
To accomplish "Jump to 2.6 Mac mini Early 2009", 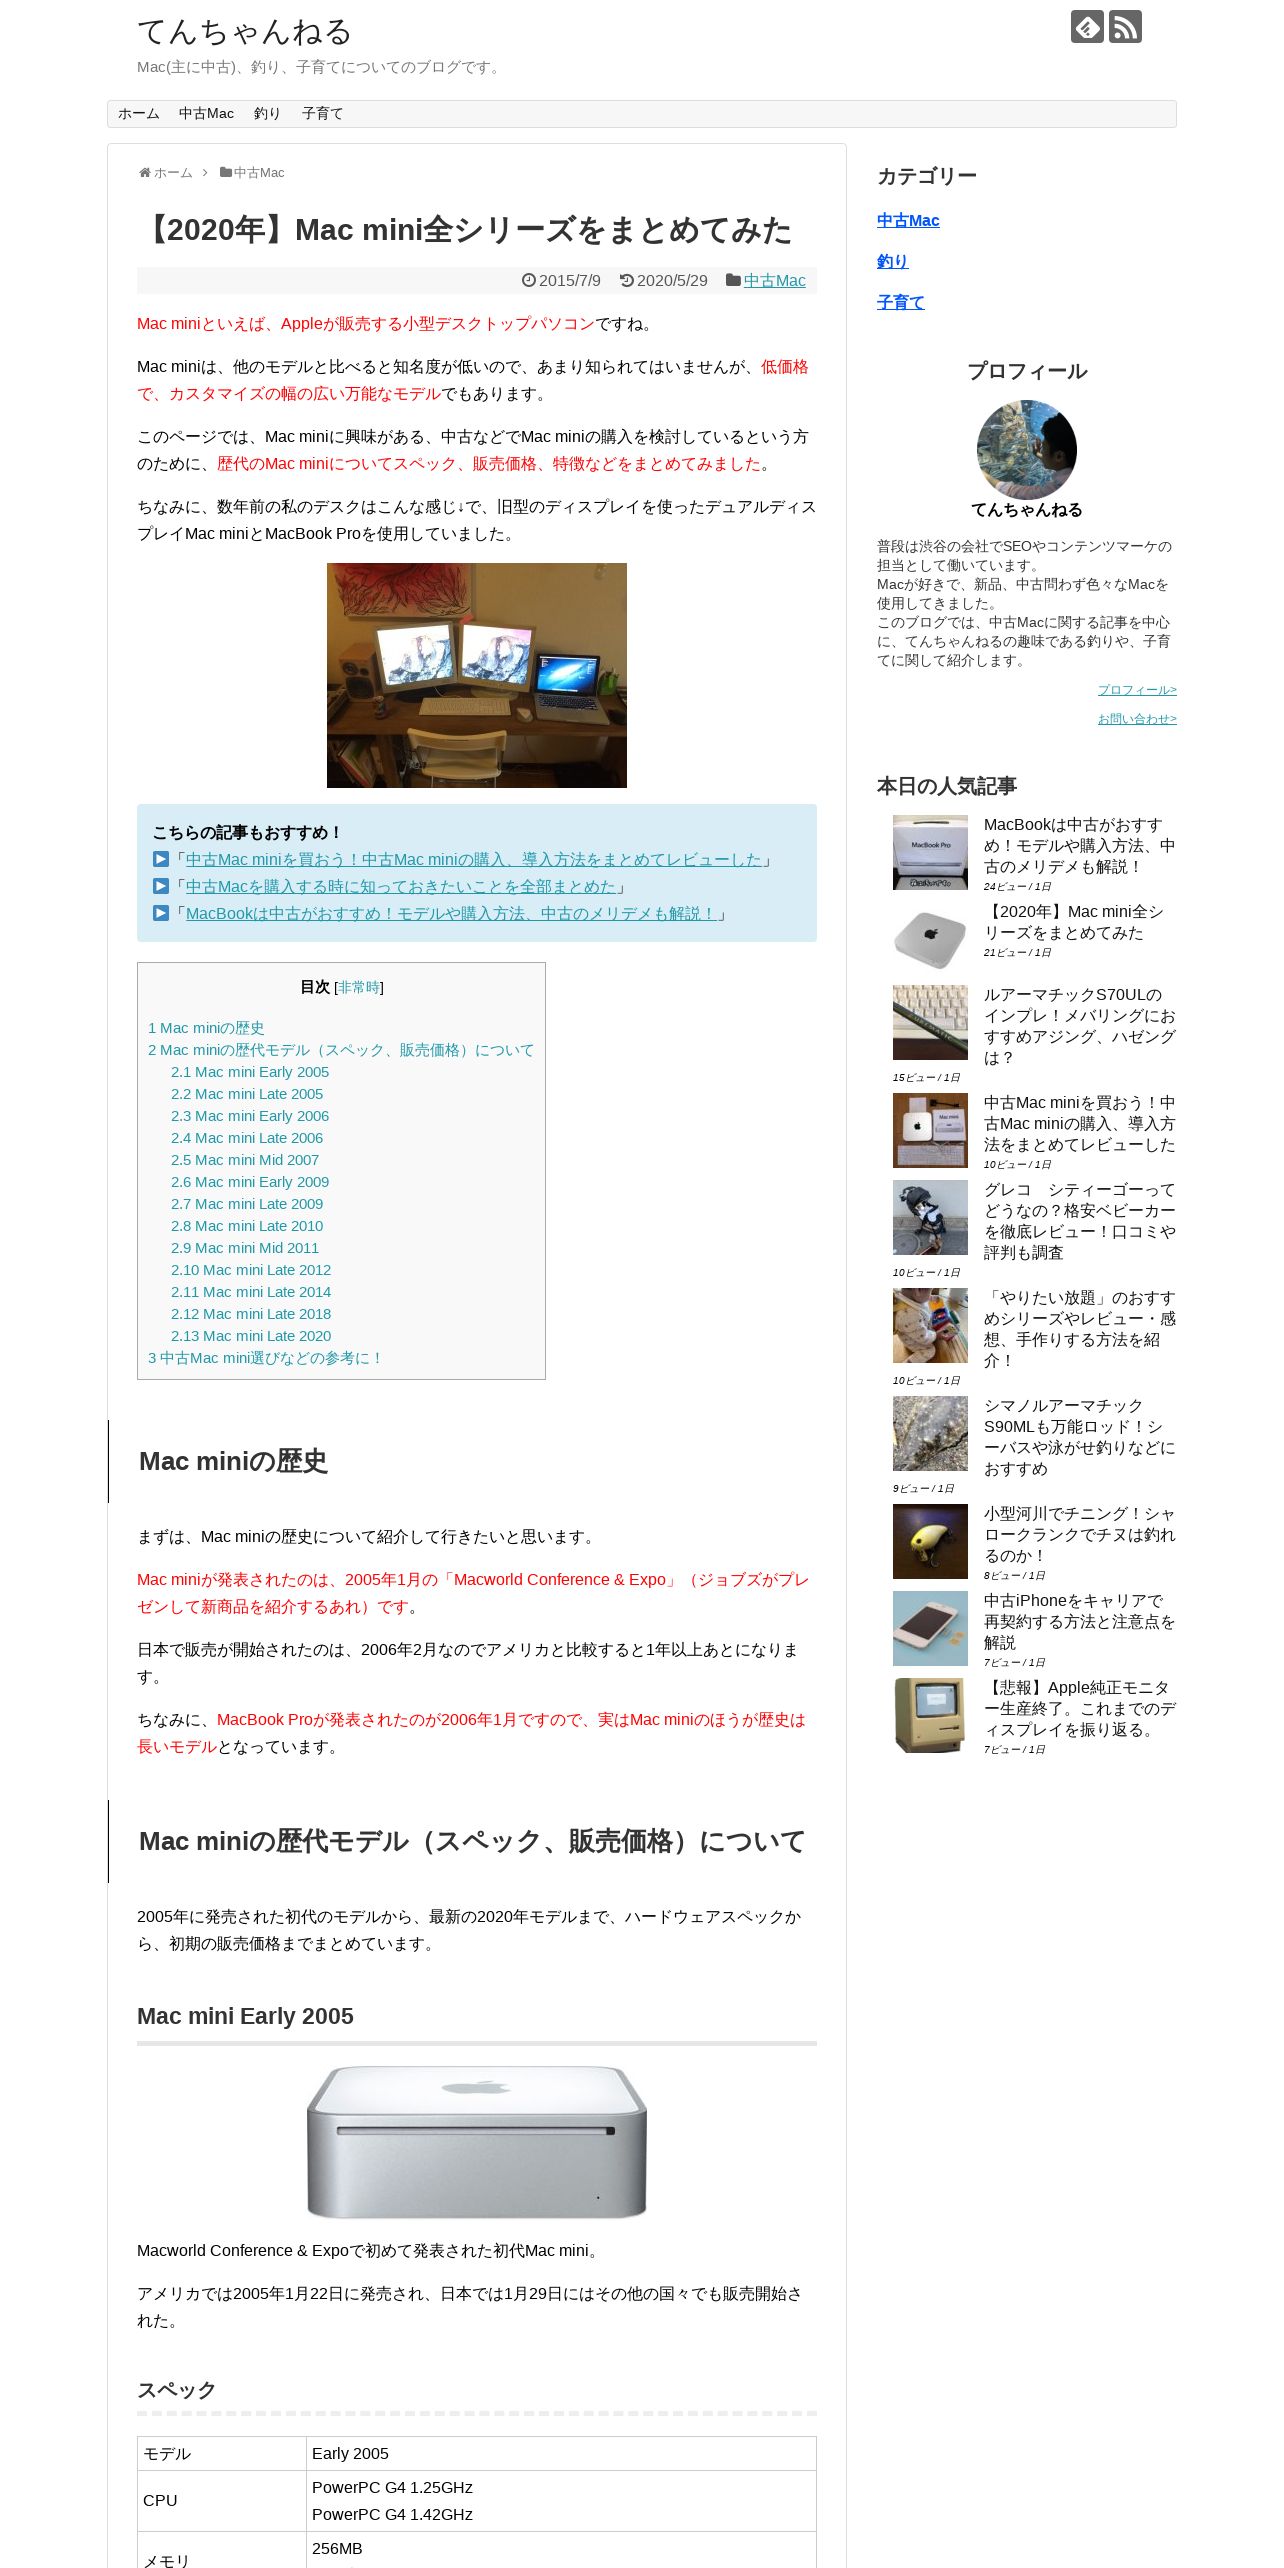I will 250,1182.
